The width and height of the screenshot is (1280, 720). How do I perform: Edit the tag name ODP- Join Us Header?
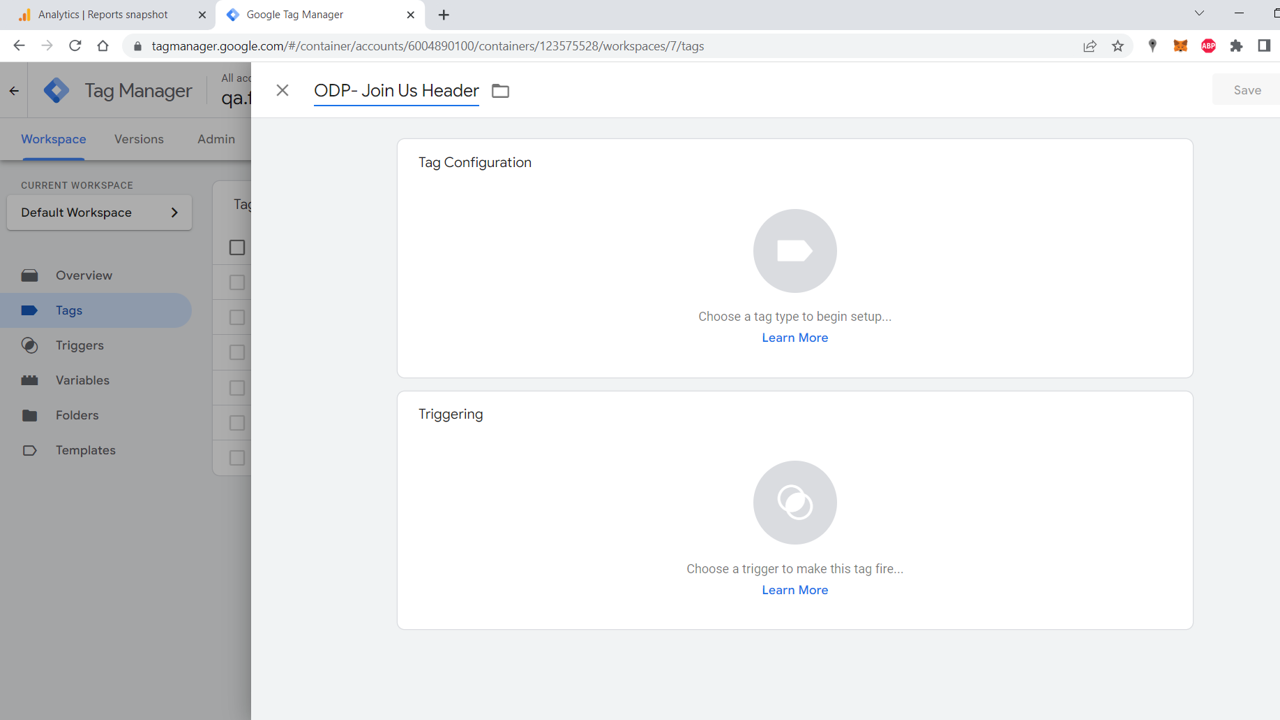coord(396,90)
